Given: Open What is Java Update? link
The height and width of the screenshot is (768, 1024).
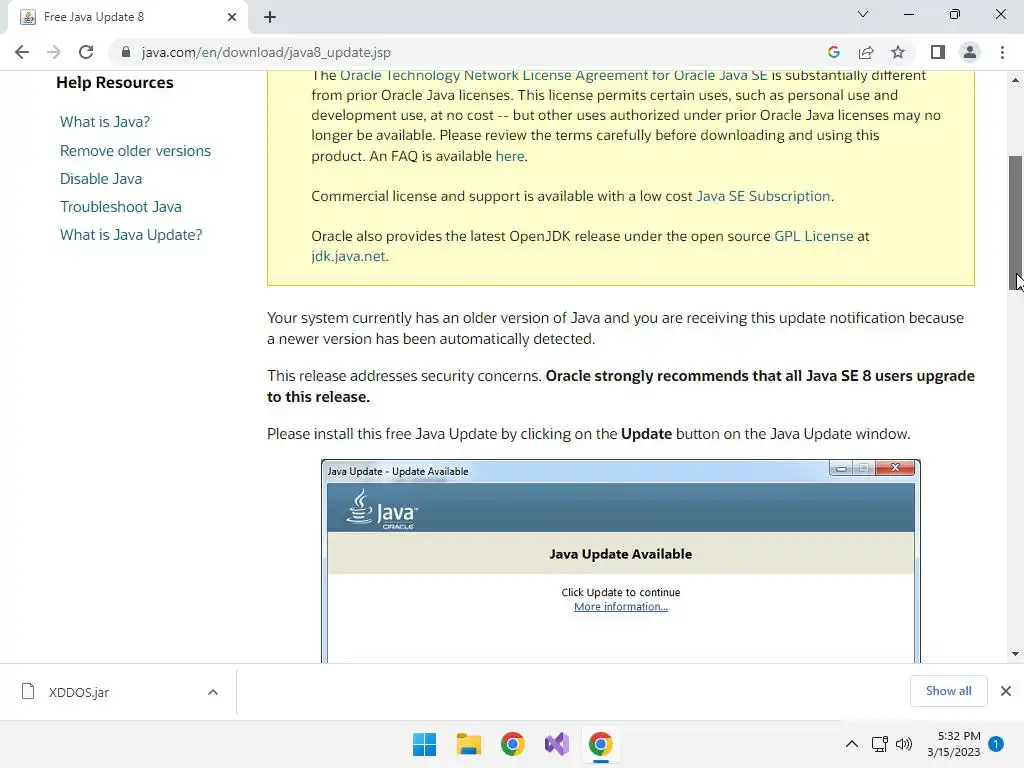Looking at the screenshot, I should [x=131, y=235].
